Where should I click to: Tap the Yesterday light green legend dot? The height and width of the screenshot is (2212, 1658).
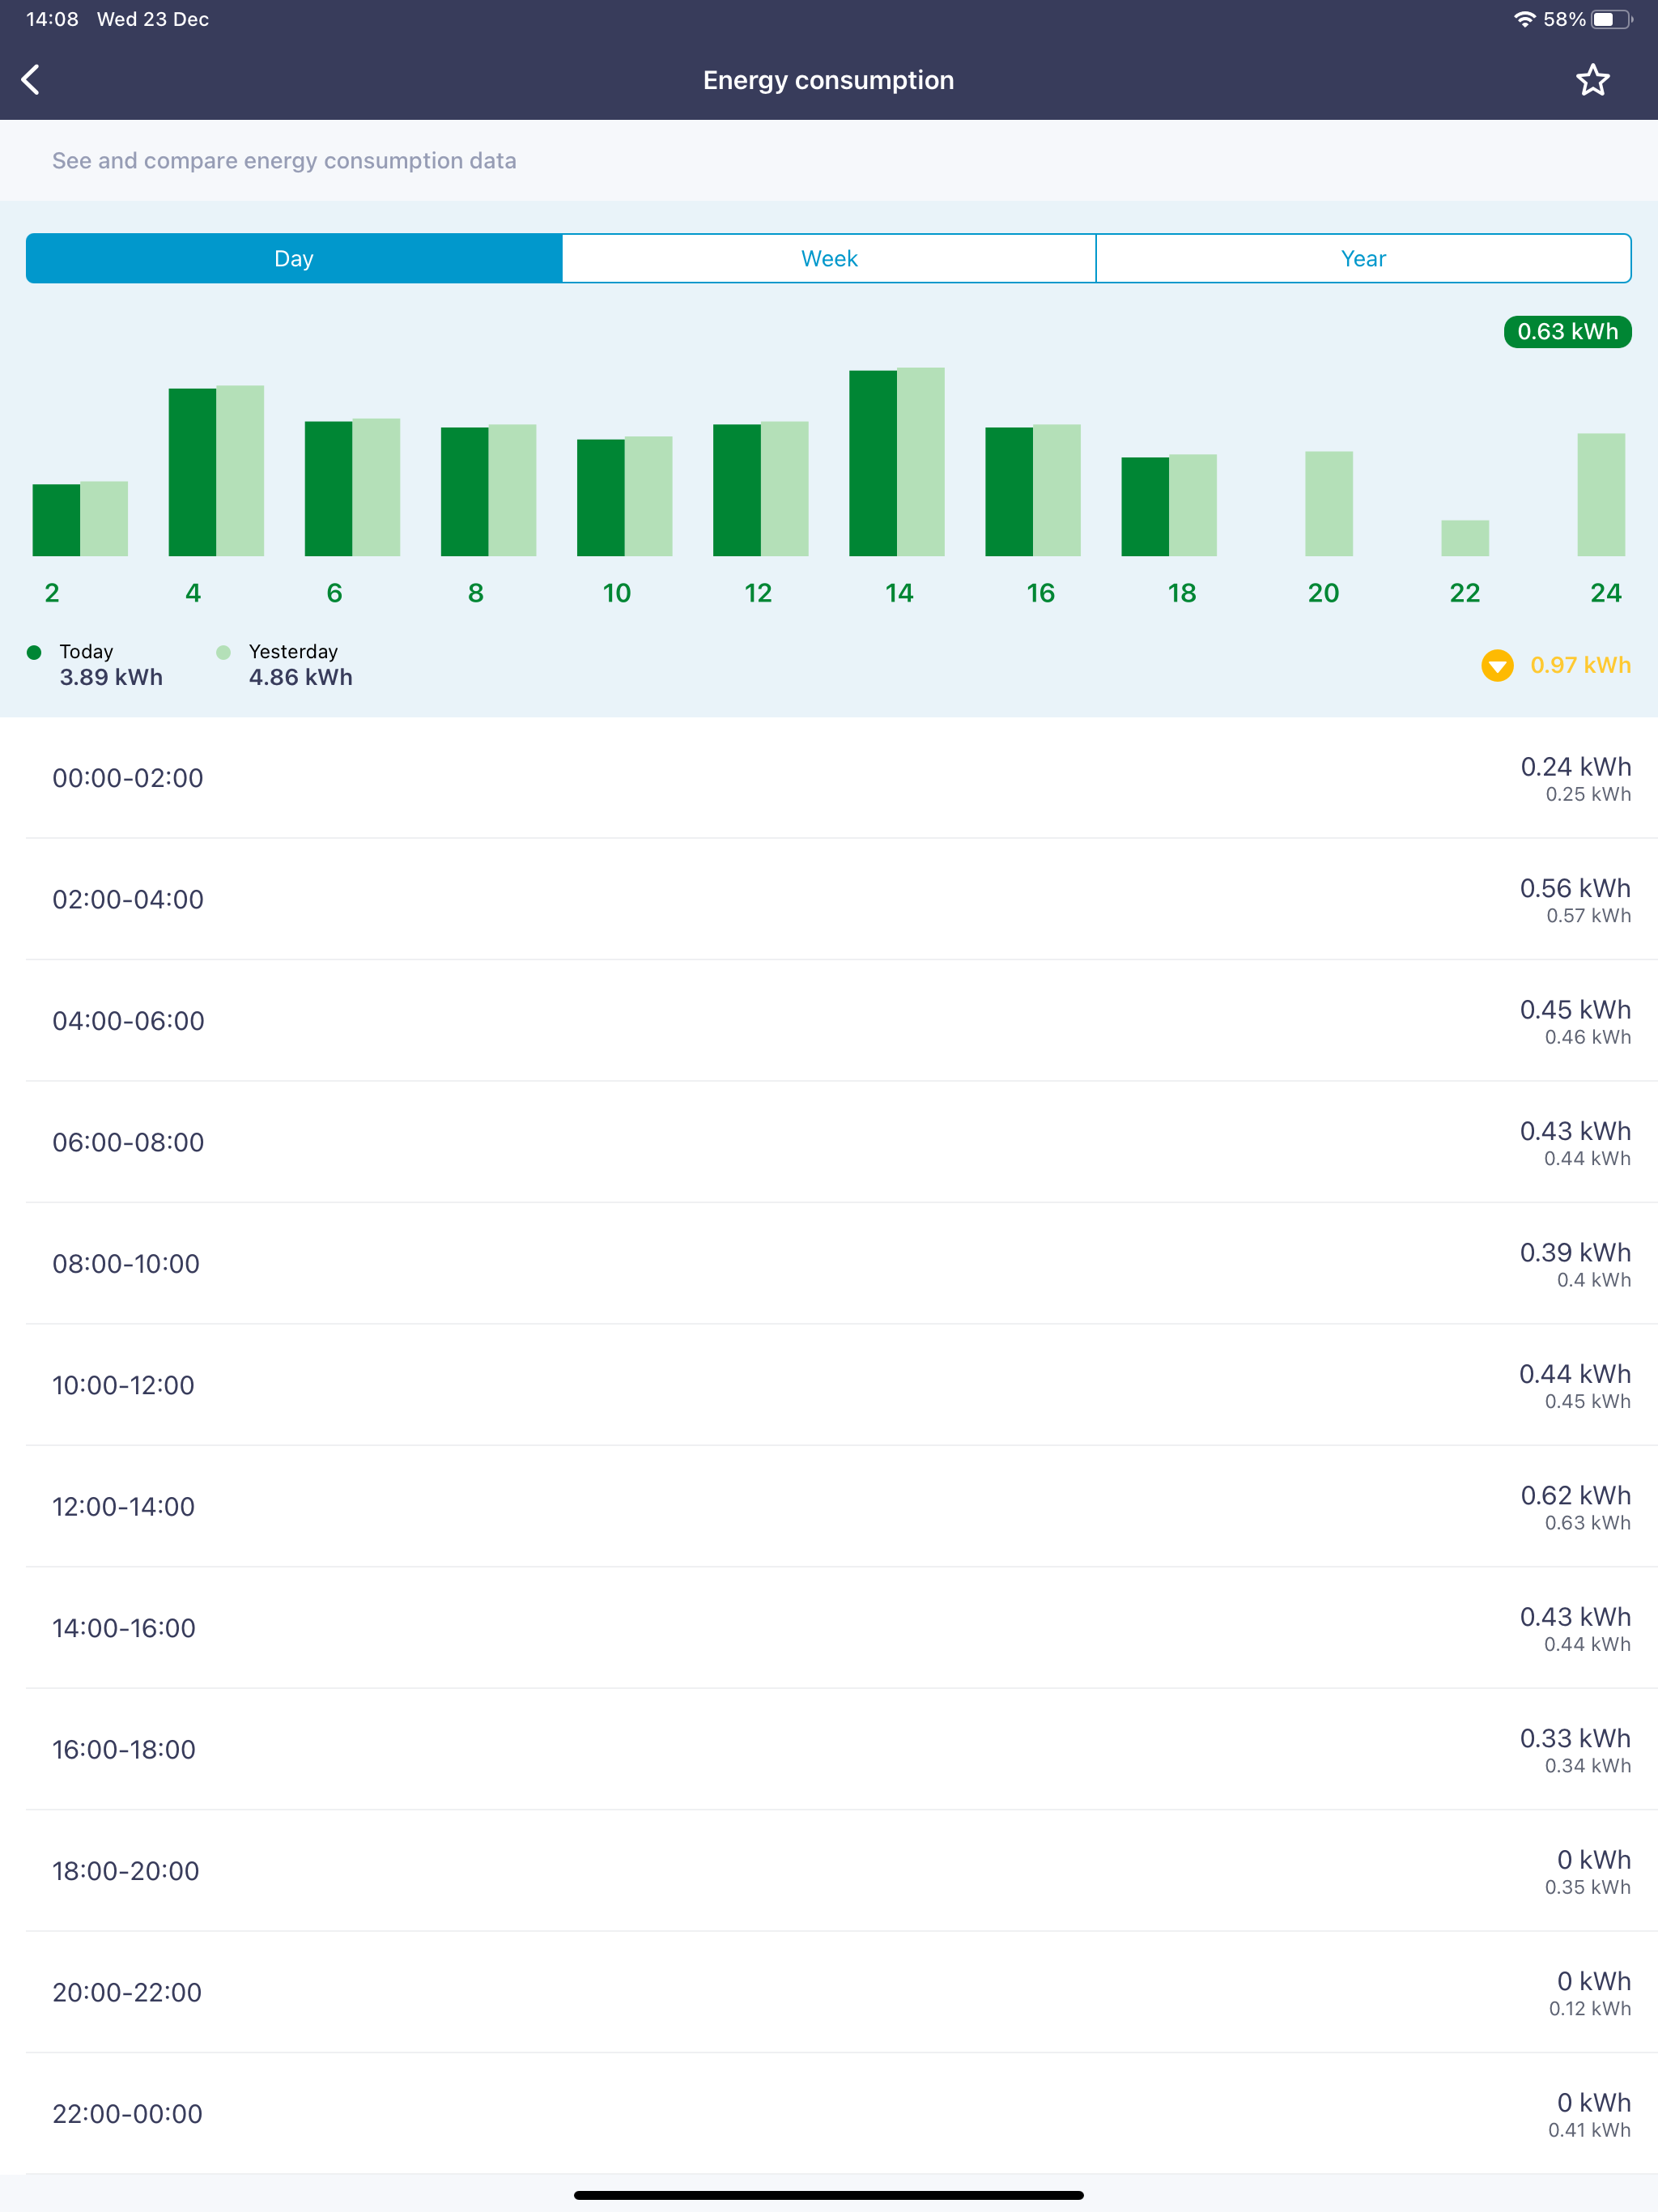pos(223,652)
